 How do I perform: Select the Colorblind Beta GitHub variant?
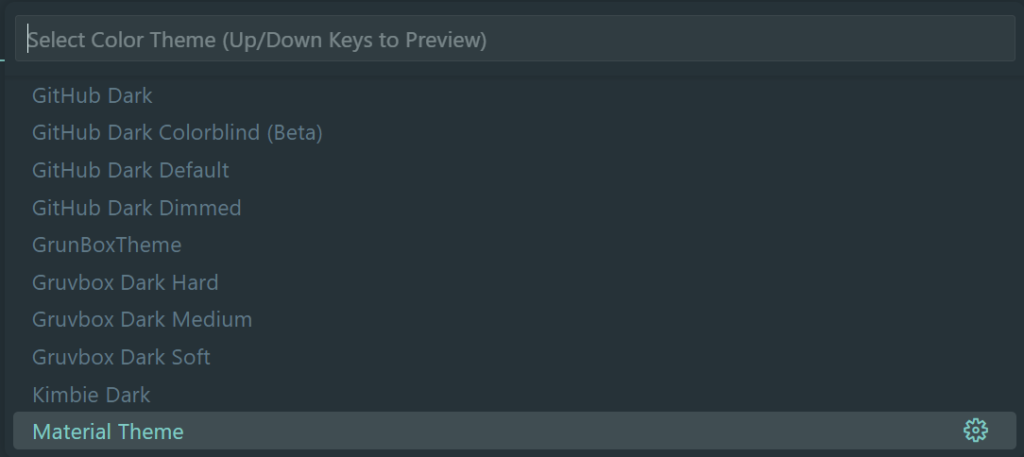(177, 133)
